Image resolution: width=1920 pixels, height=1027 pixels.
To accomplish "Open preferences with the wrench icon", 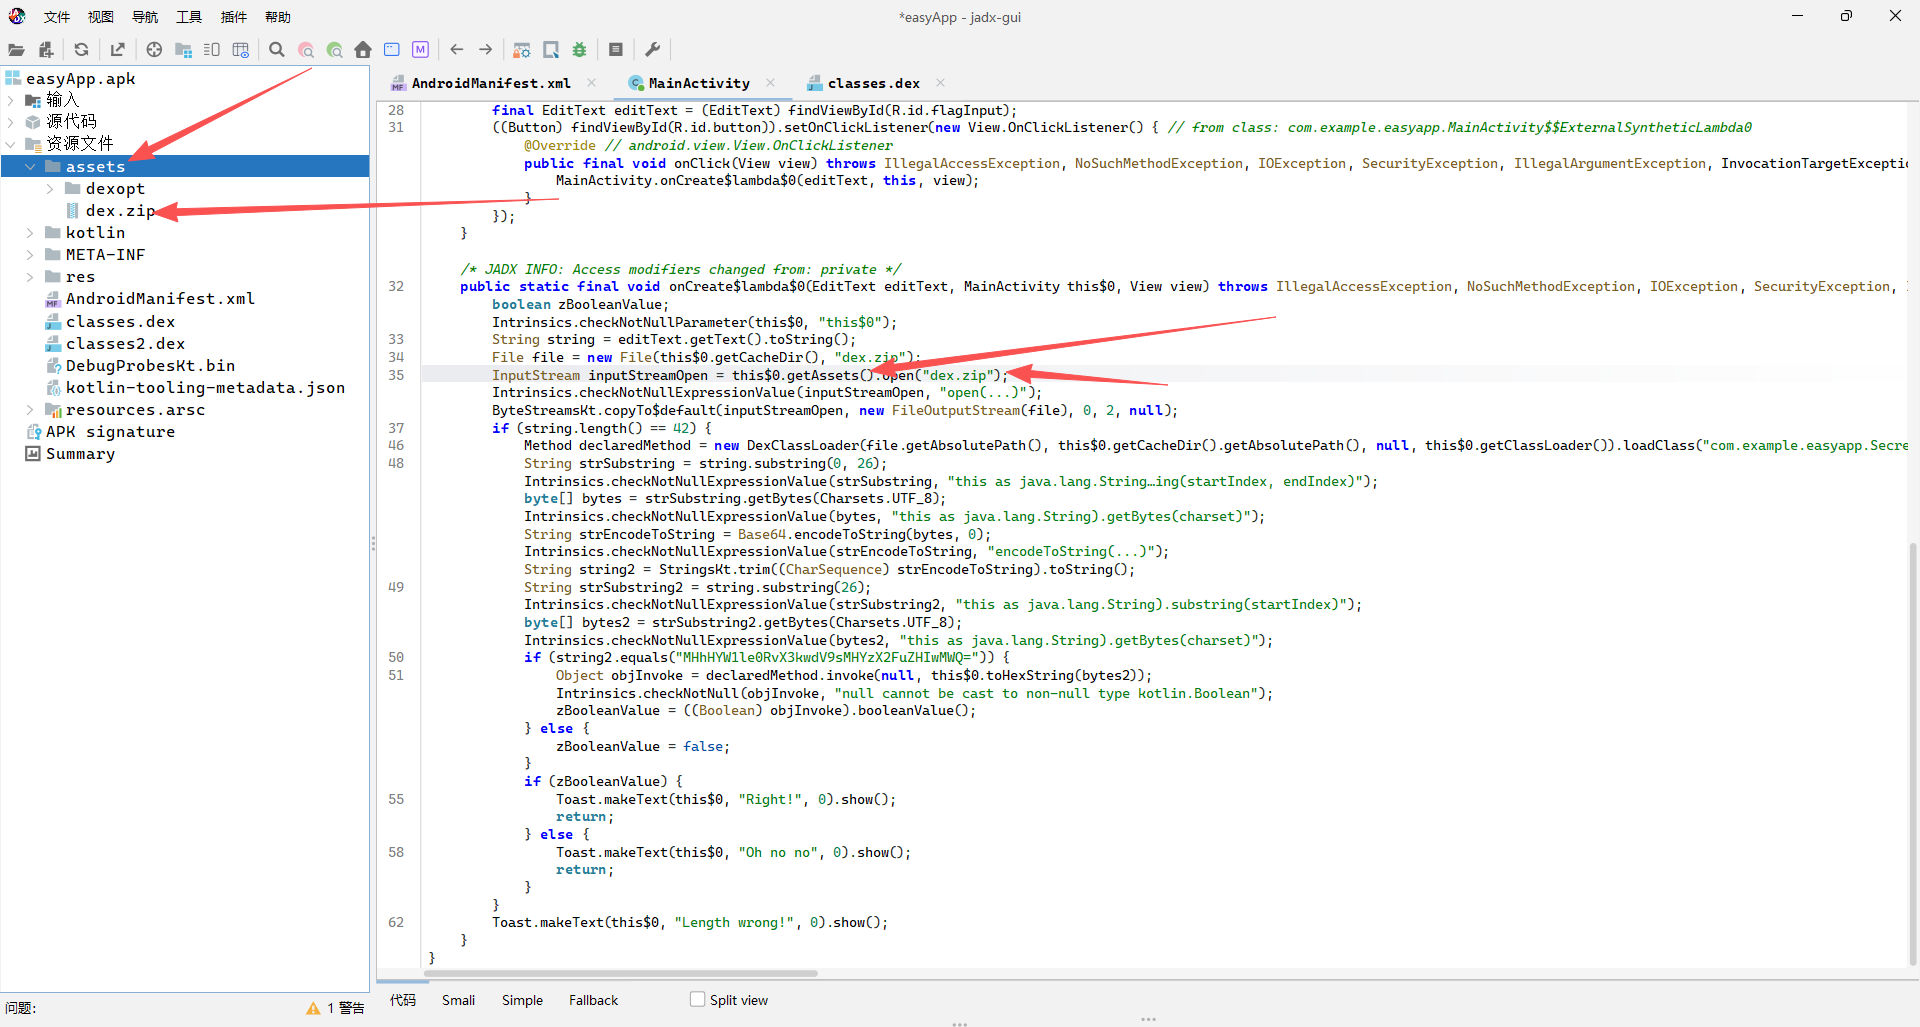I will click(x=653, y=50).
